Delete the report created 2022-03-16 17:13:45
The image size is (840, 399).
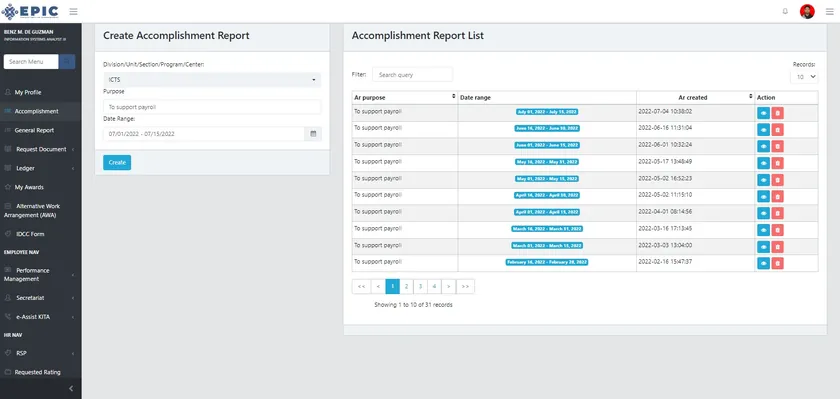[x=777, y=230]
